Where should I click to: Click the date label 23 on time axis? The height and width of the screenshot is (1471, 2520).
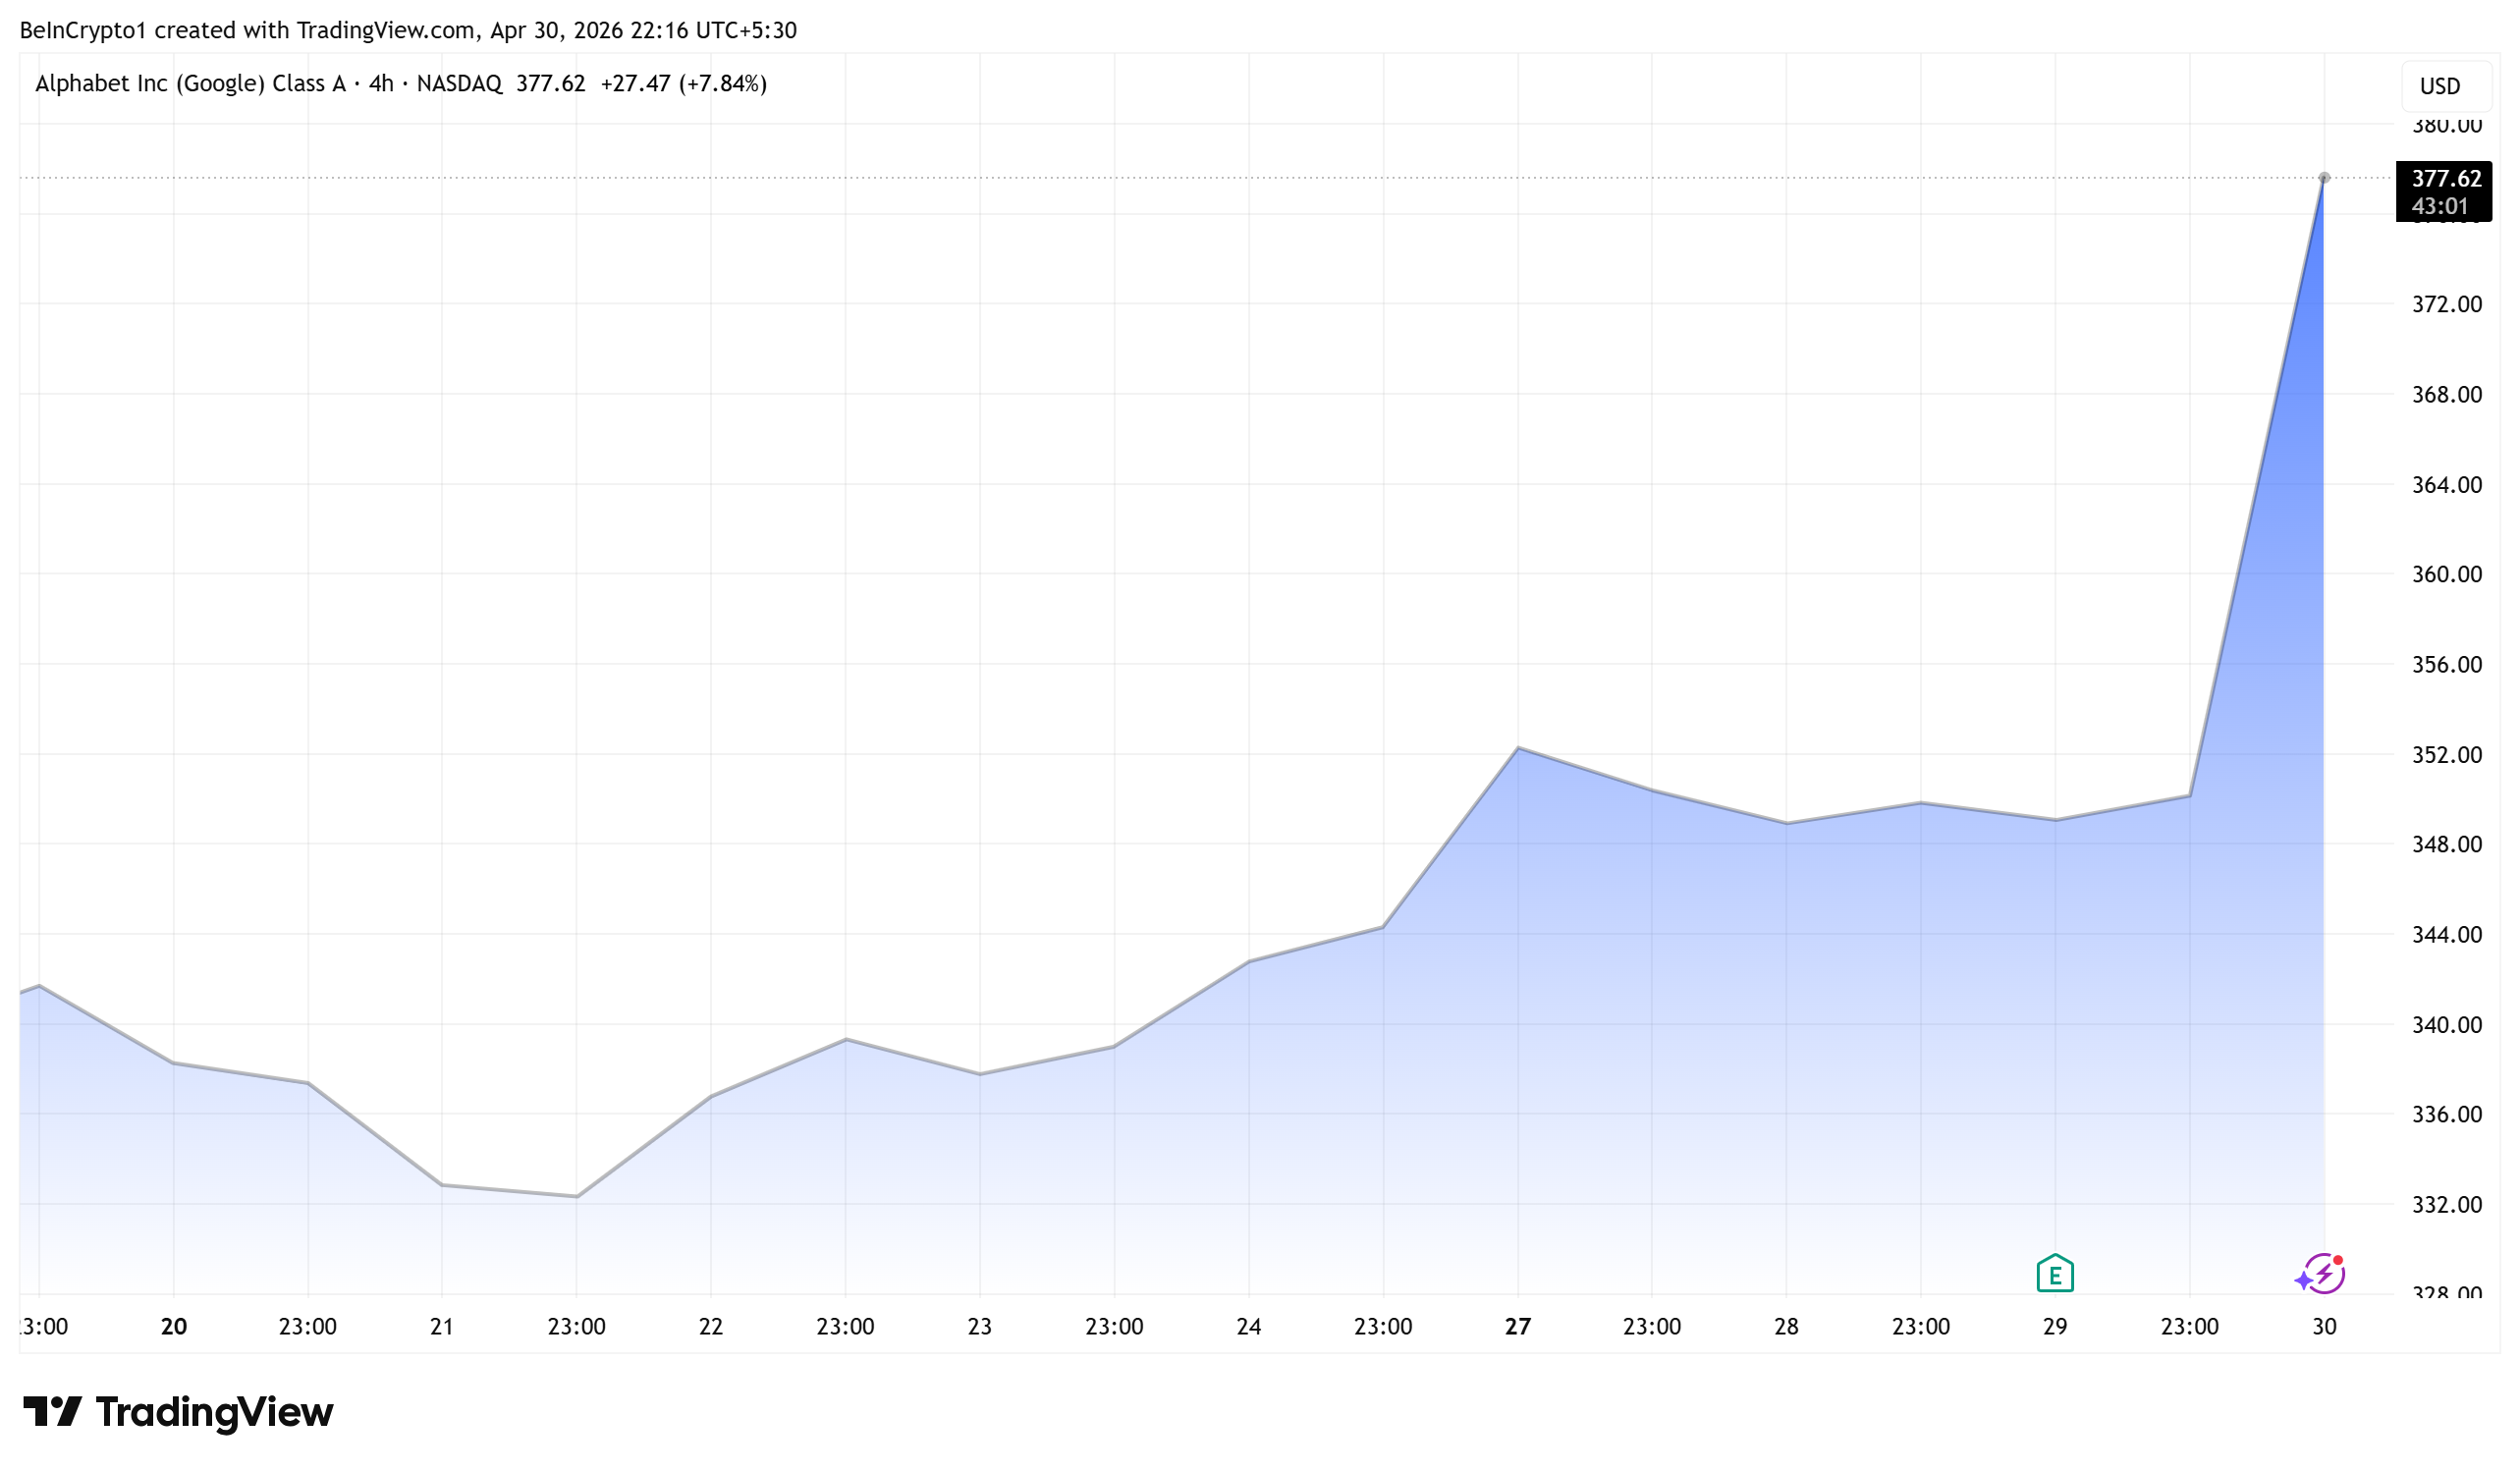980,1327
